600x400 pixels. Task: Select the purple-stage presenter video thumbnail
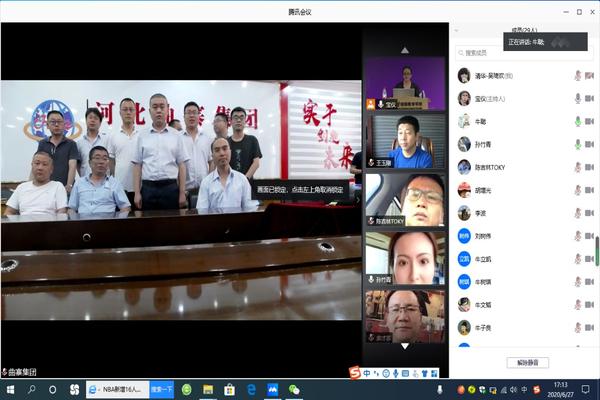coord(405,83)
